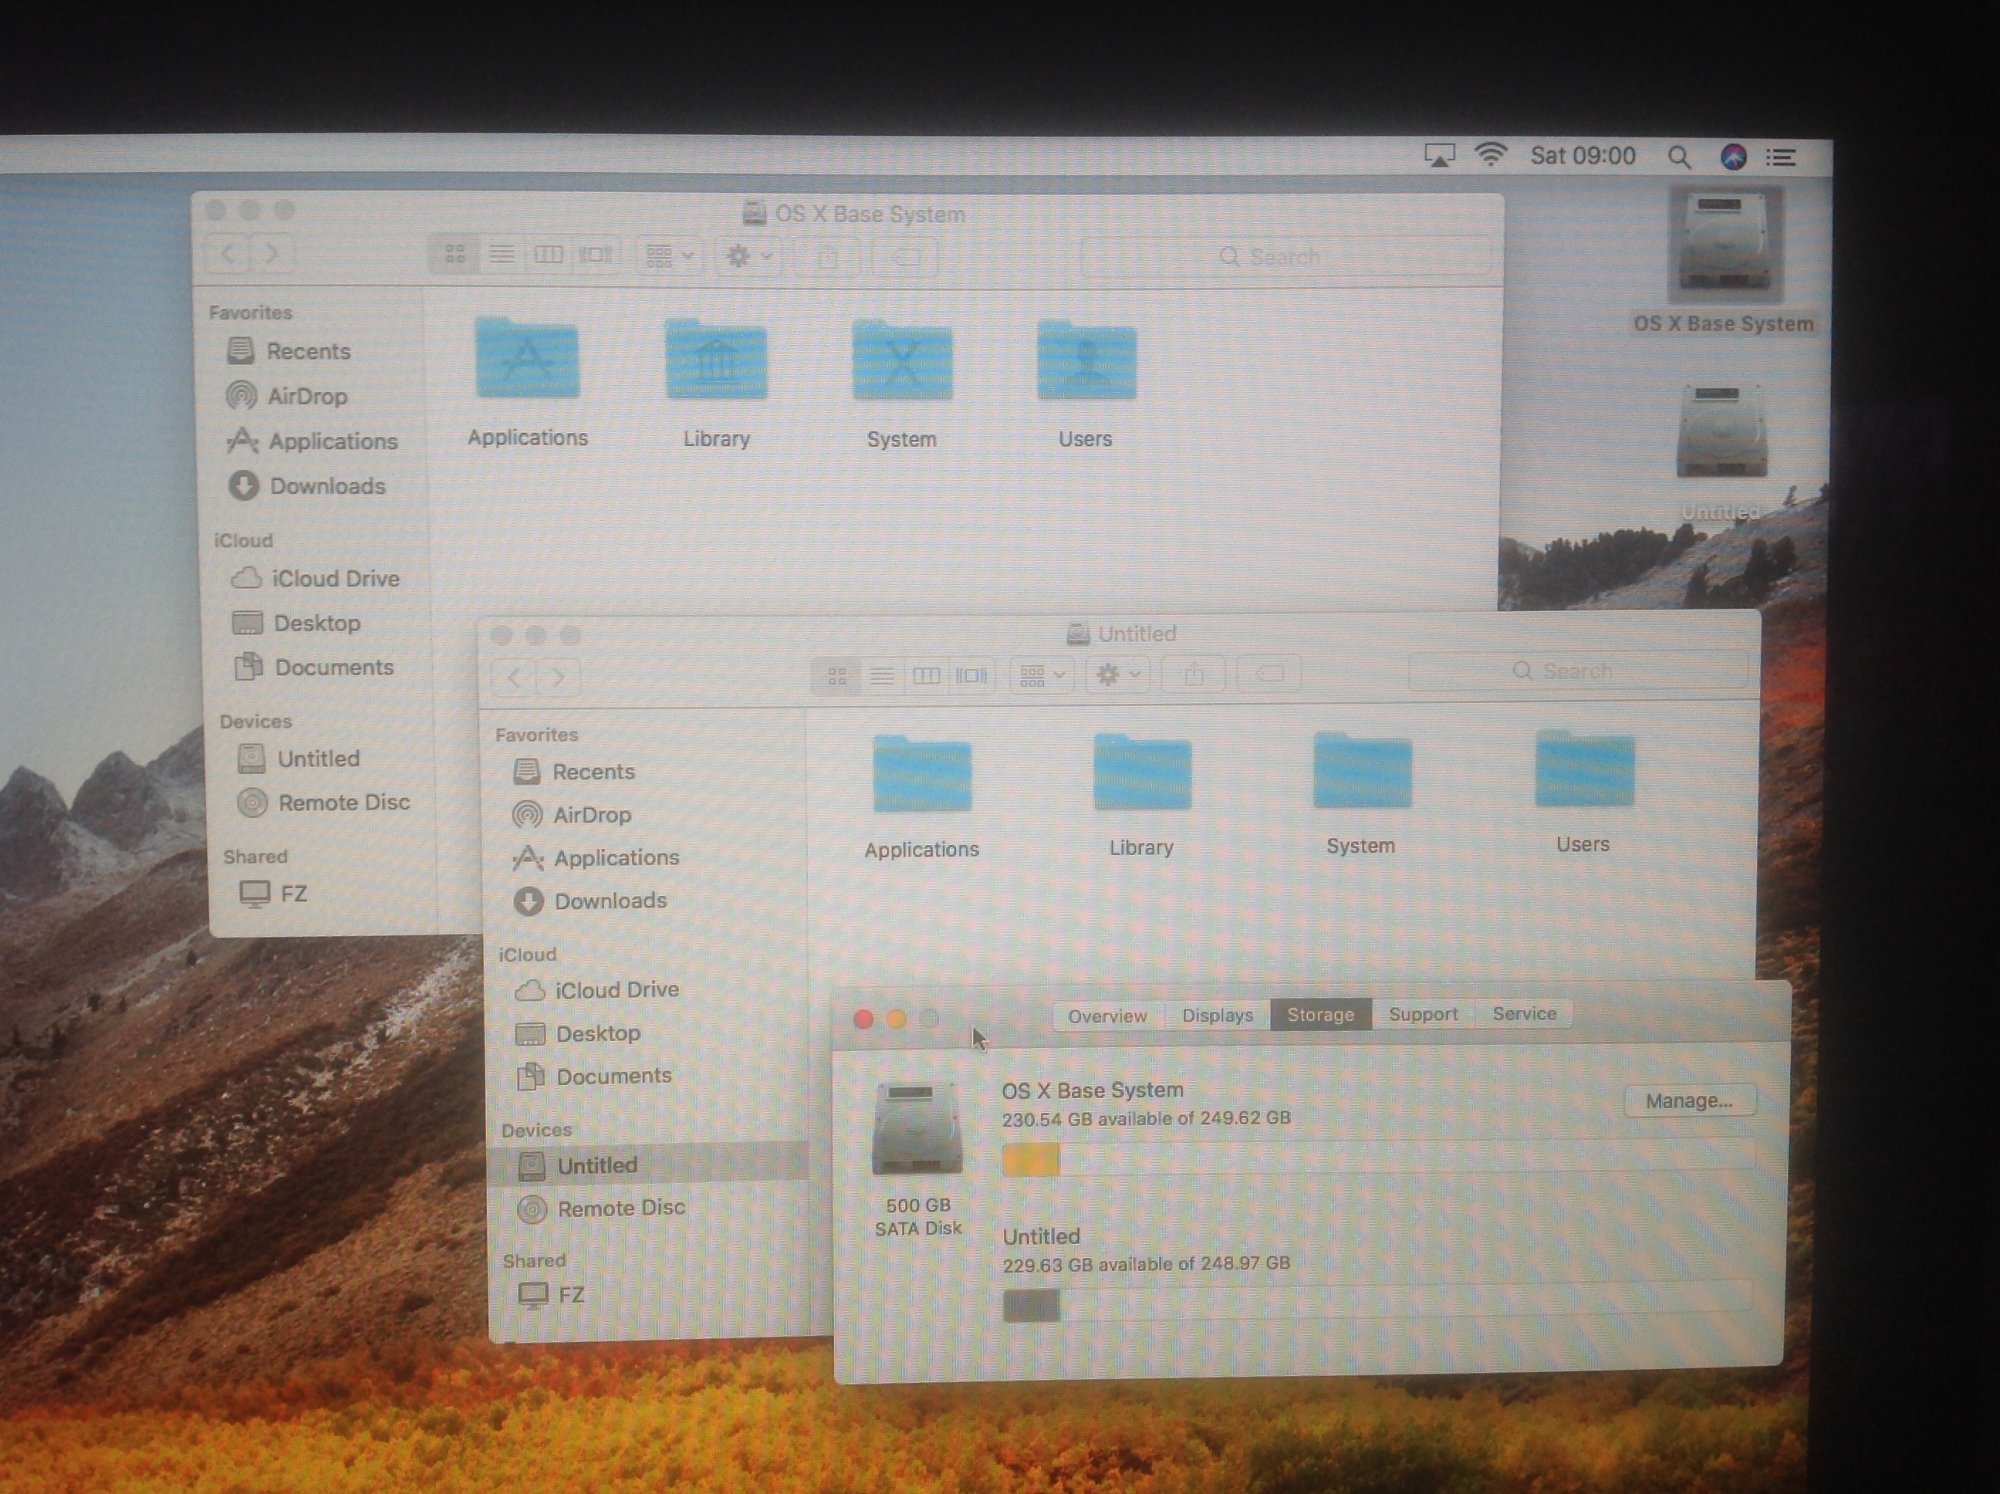Switch Untitled window to cover flow view

971,676
